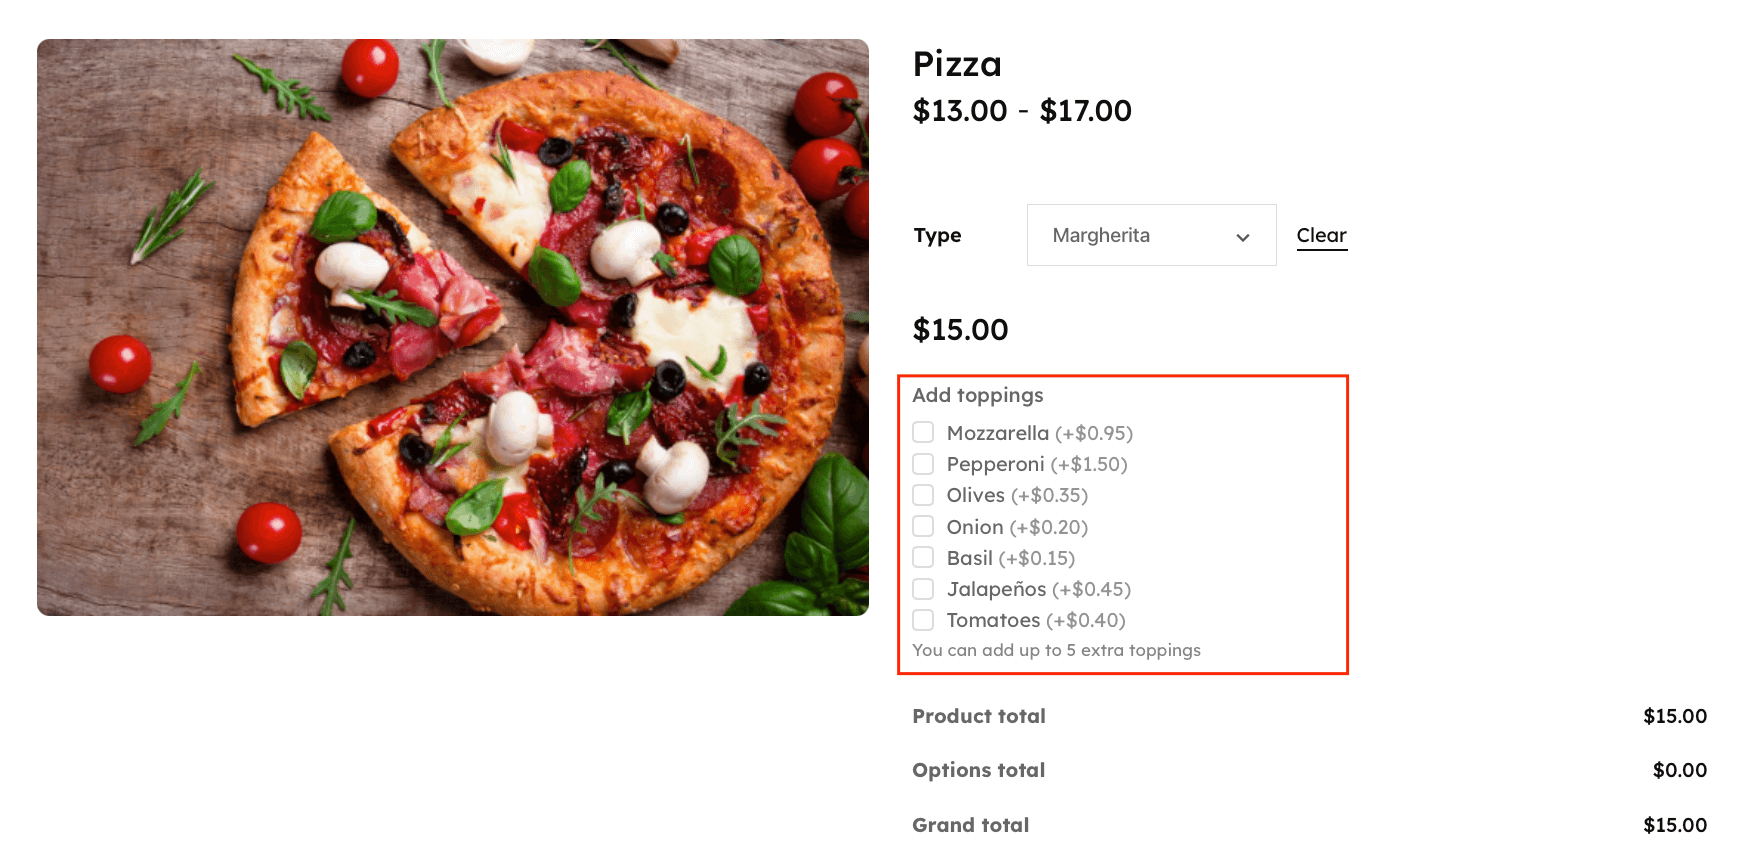Click the Pizza product title
The width and height of the screenshot is (1749, 866).
[x=957, y=64]
